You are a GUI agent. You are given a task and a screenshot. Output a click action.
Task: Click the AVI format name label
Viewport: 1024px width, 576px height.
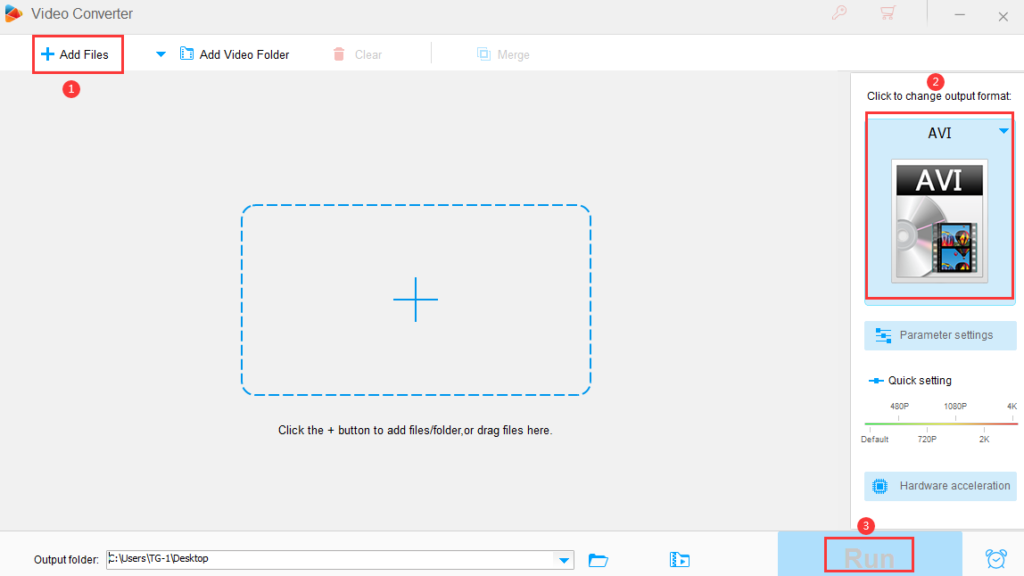(939, 133)
